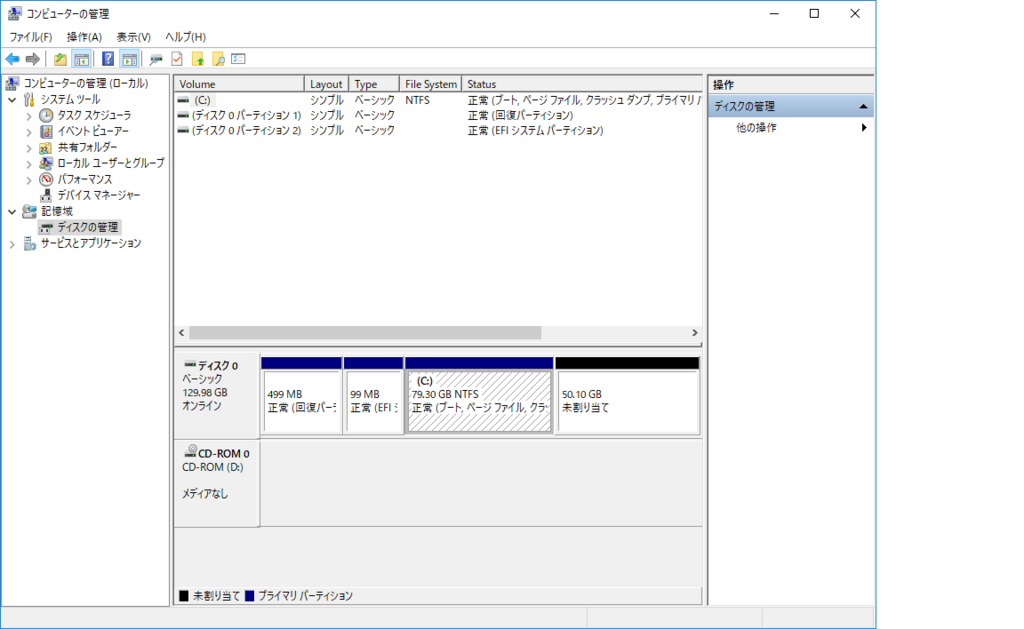Click the Up one level folder icon

(60, 59)
